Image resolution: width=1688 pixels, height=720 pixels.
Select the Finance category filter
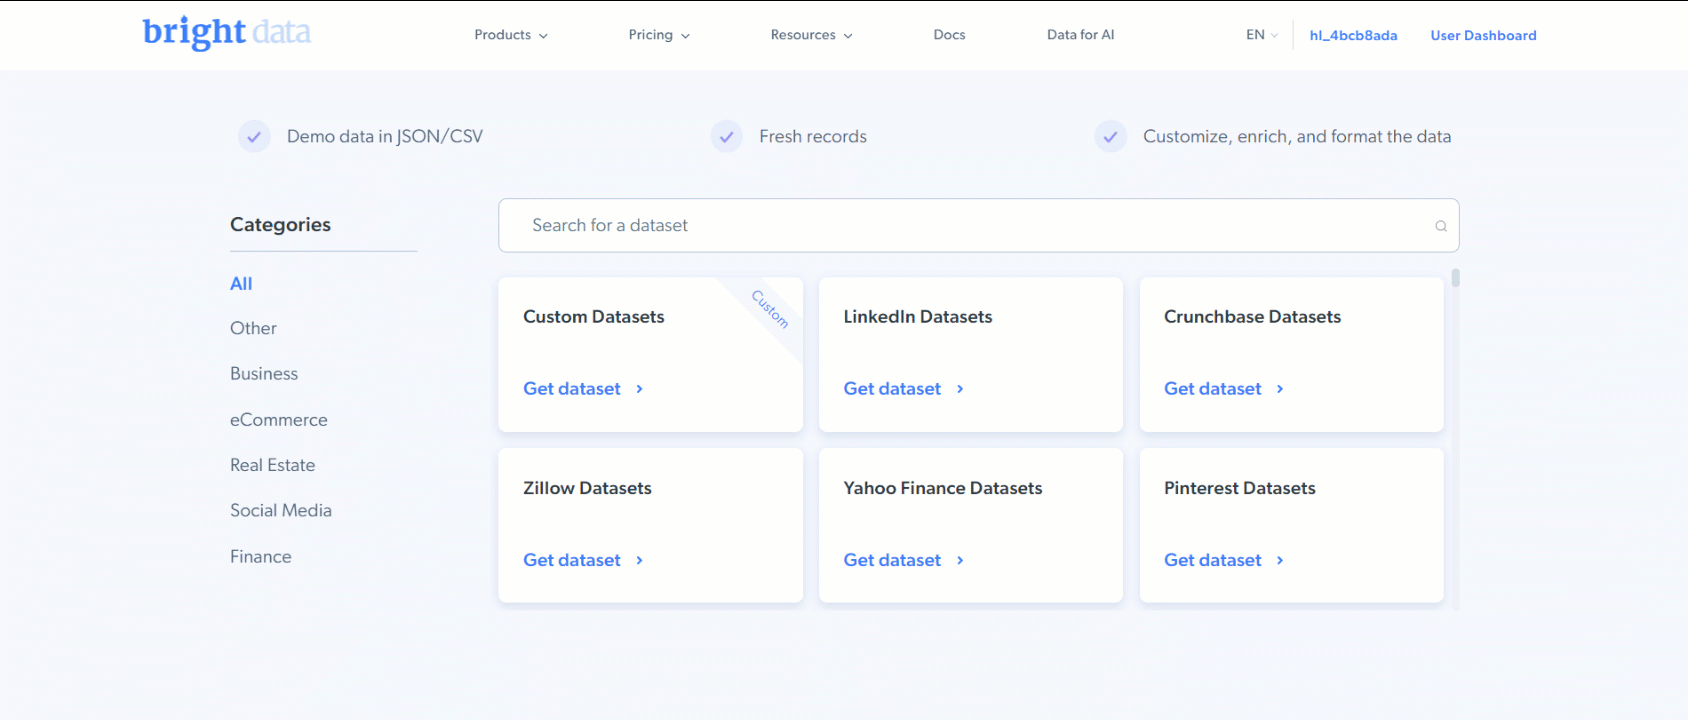[260, 556]
